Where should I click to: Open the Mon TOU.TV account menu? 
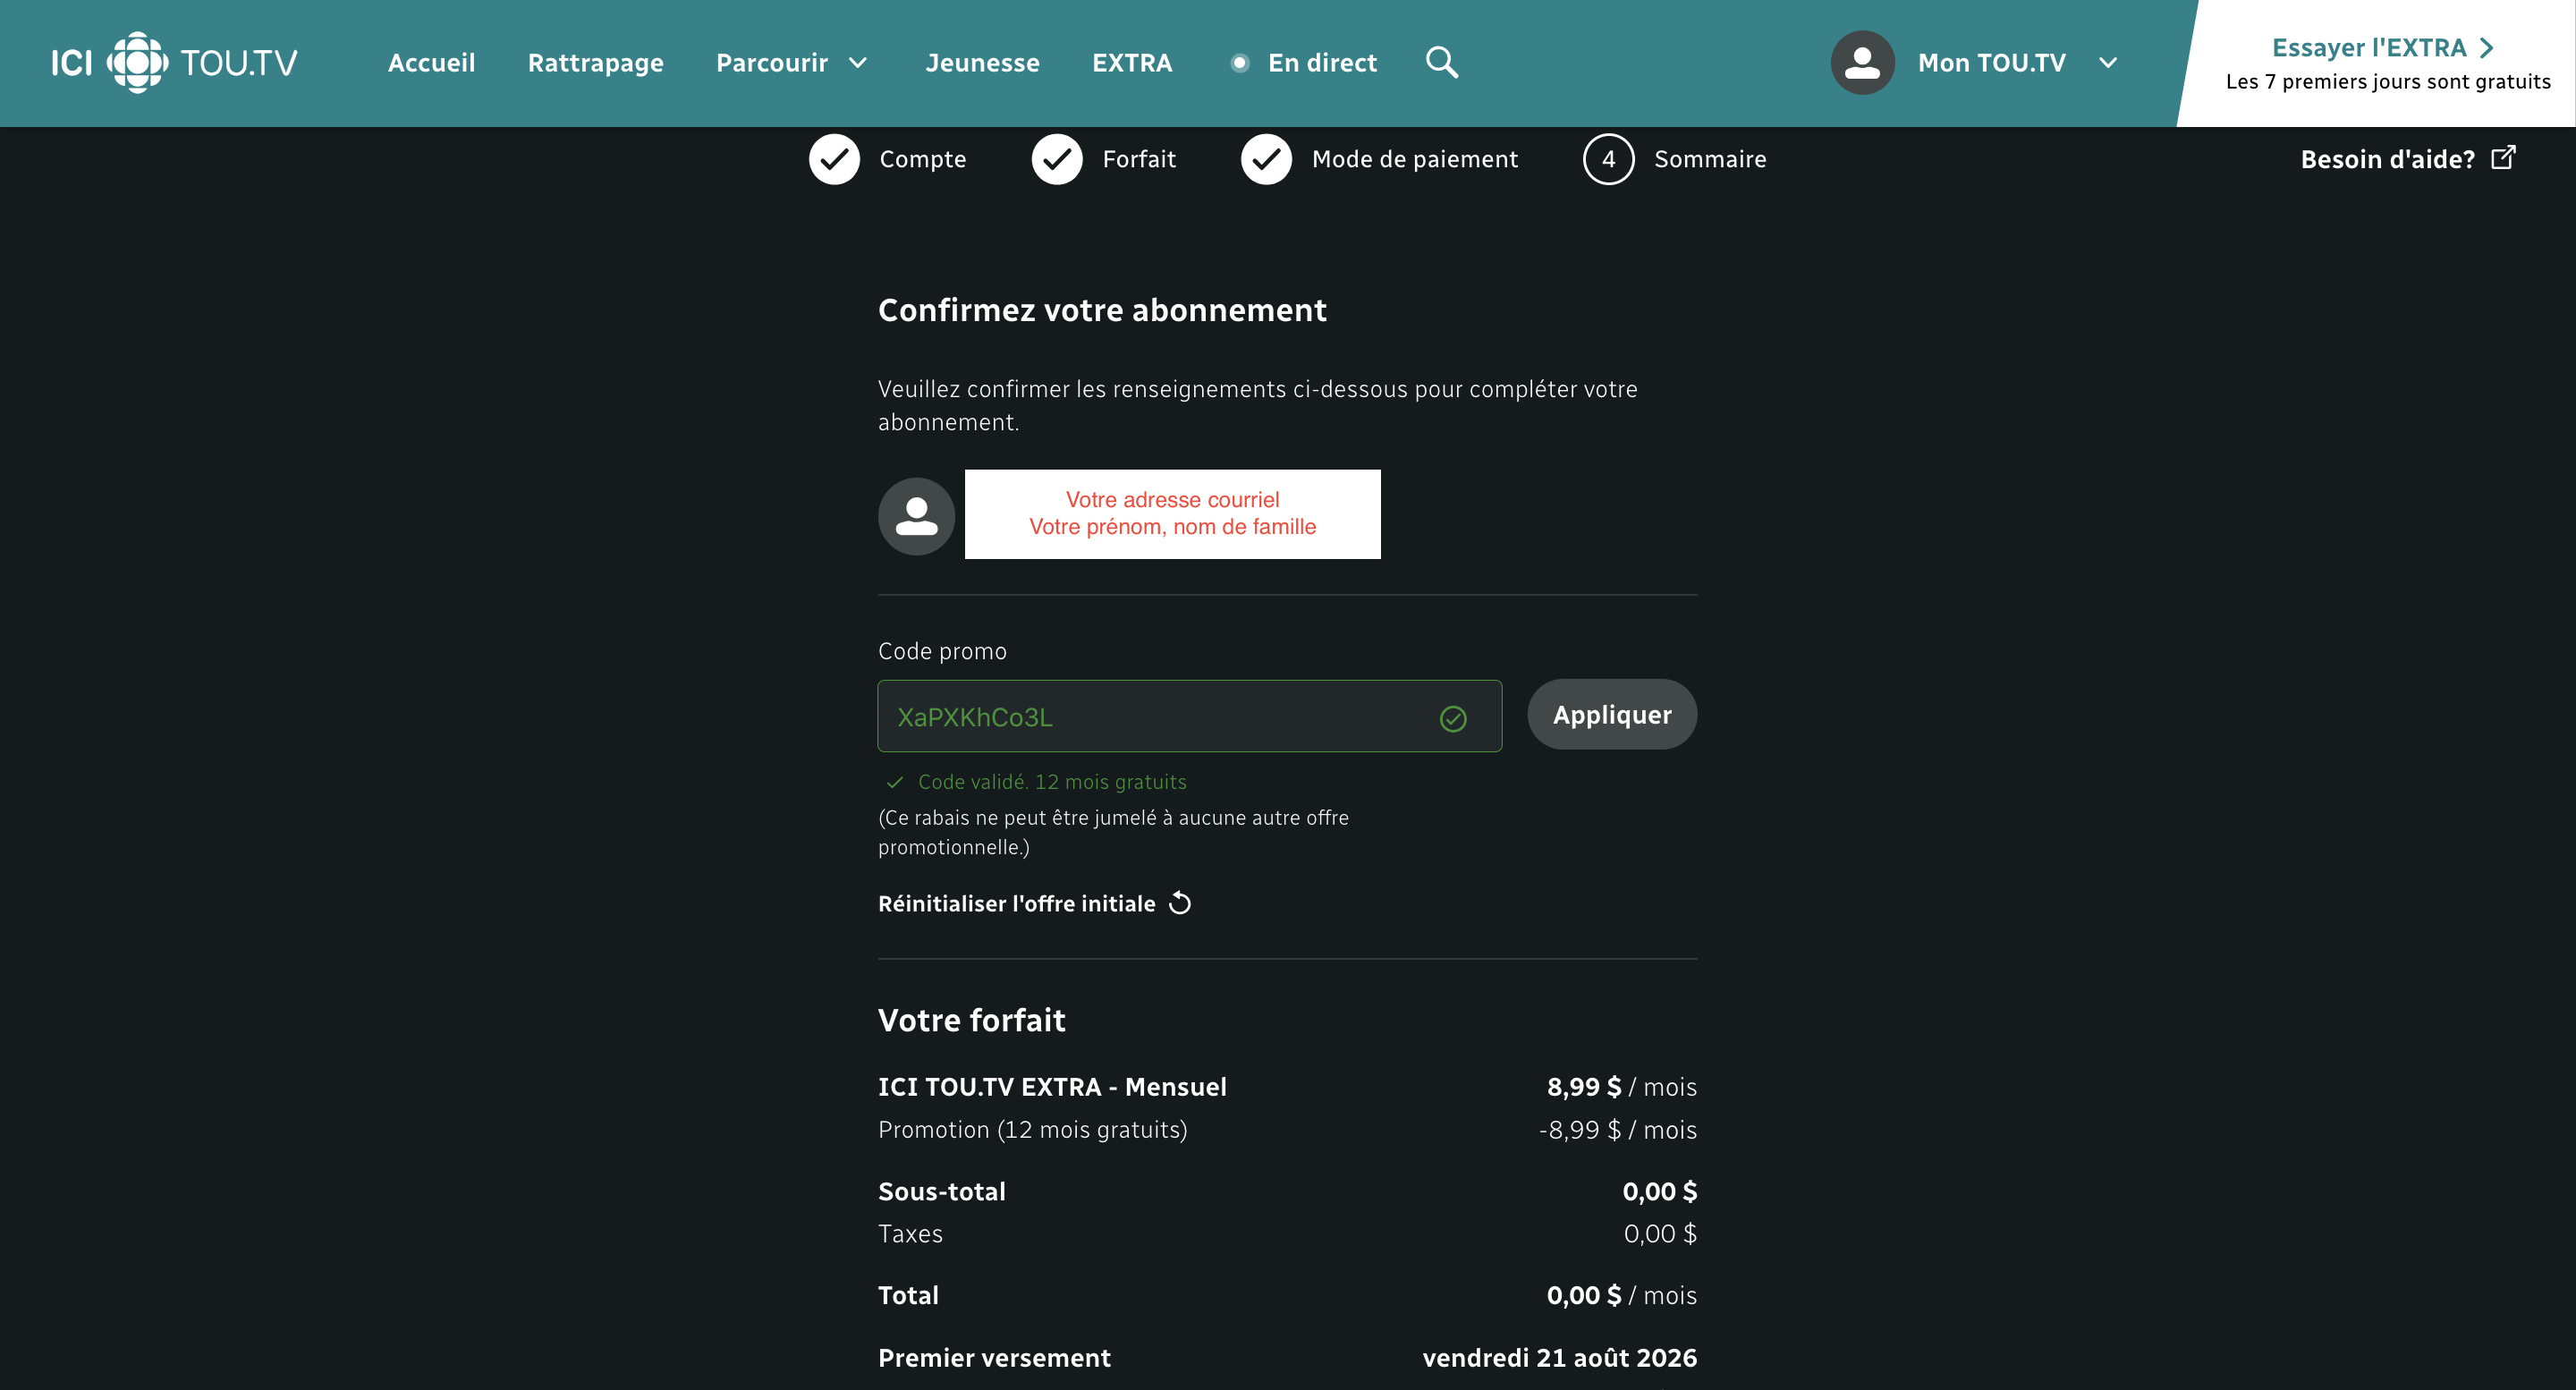click(1991, 63)
